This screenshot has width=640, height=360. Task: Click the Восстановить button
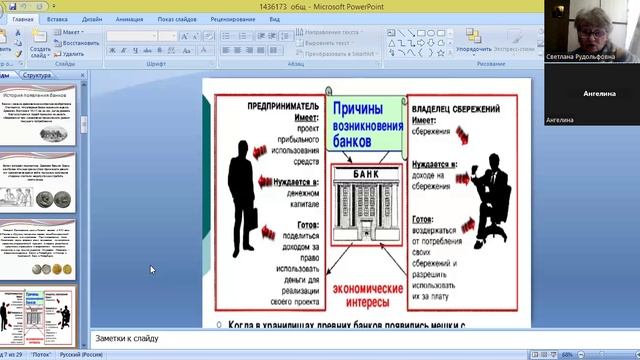point(77,43)
